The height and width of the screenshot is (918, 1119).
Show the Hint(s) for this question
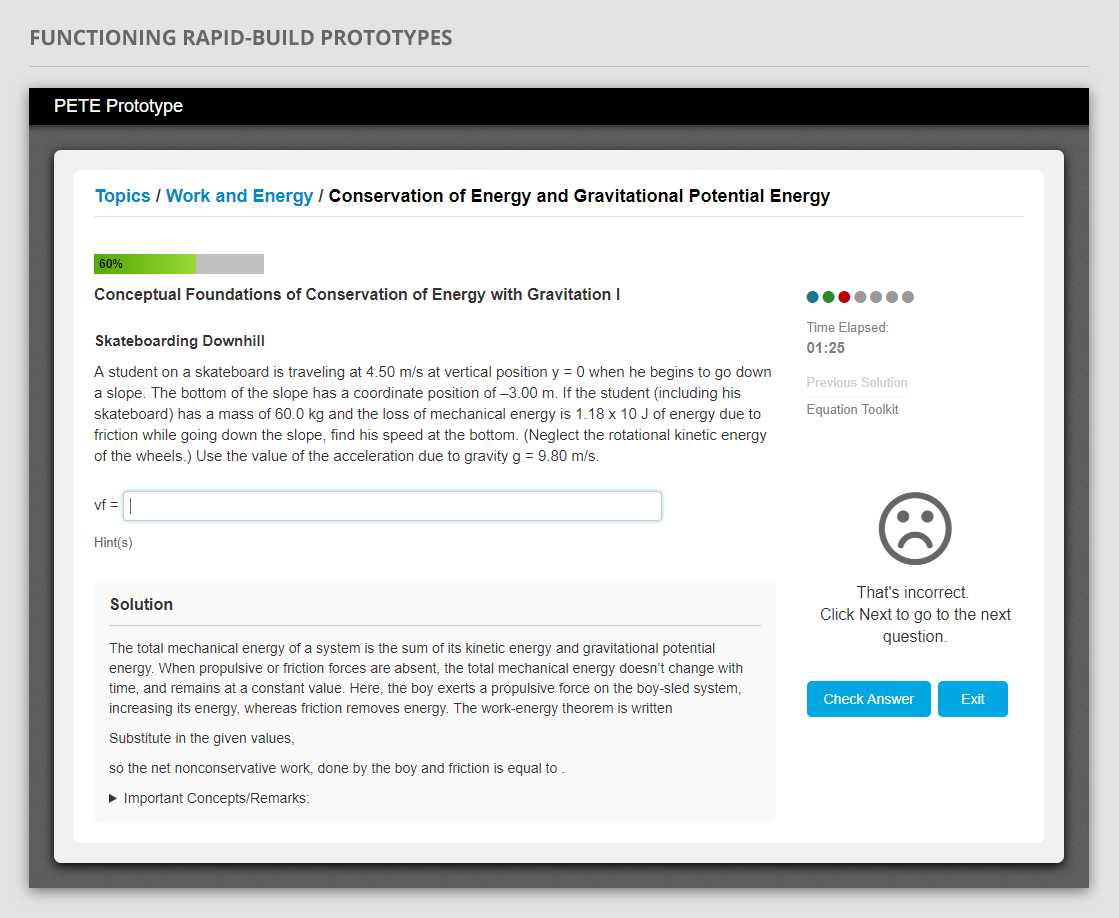tap(113, 543)
